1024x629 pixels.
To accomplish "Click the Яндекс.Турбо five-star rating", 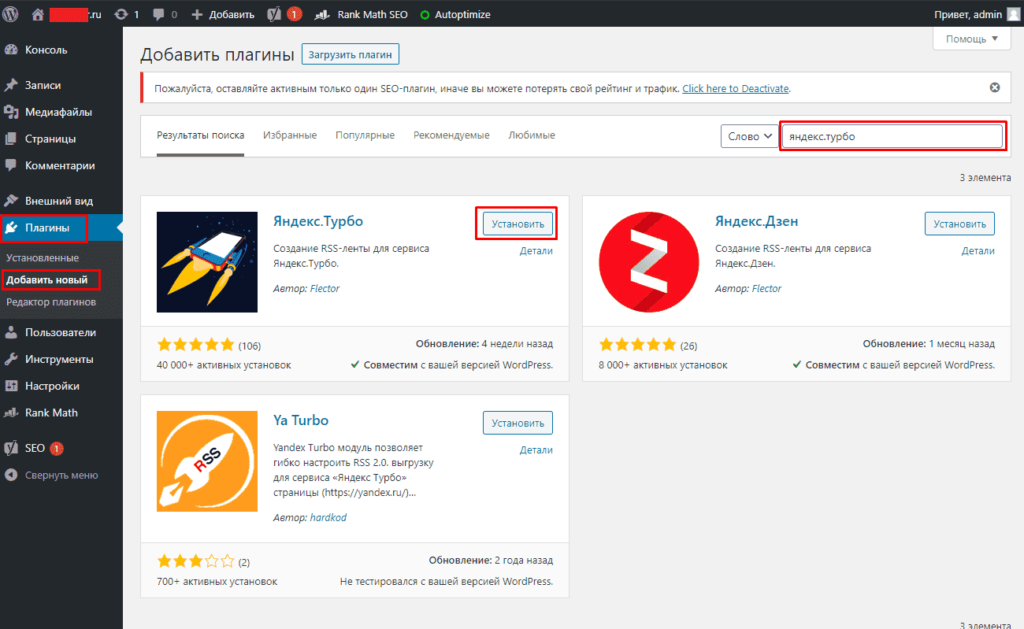I will 195,344.
